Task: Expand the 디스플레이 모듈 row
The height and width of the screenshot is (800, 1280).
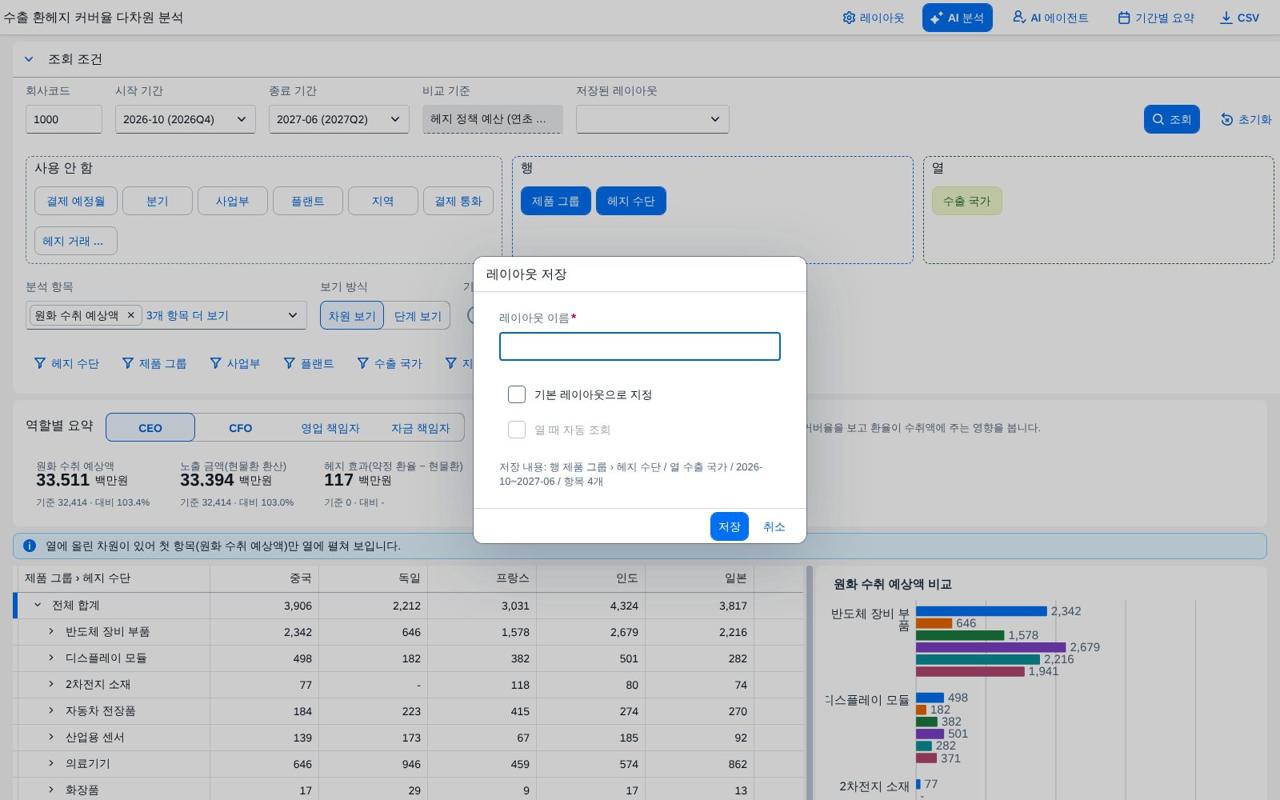Action: (x=51, y=658)
